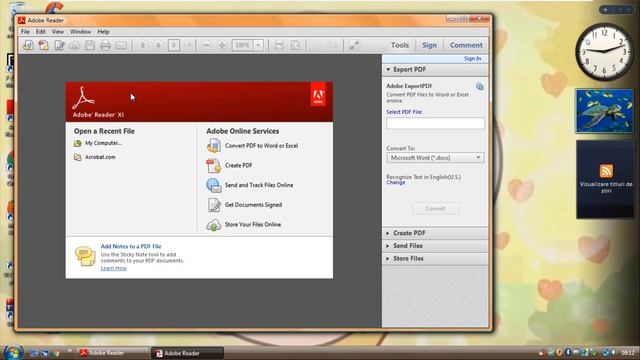This screenshot has width=640, height=360.
Task: Switch to first Adobe Reader taskbar button
Action: pos(113,353)
